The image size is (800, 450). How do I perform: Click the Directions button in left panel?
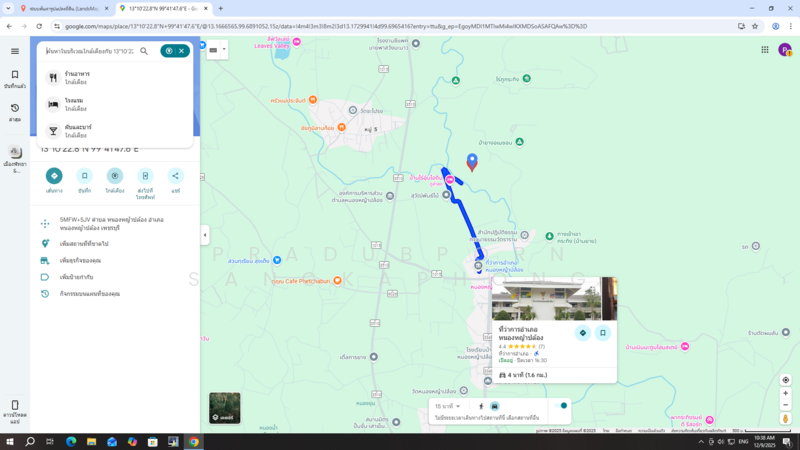(x=54, y=176)
